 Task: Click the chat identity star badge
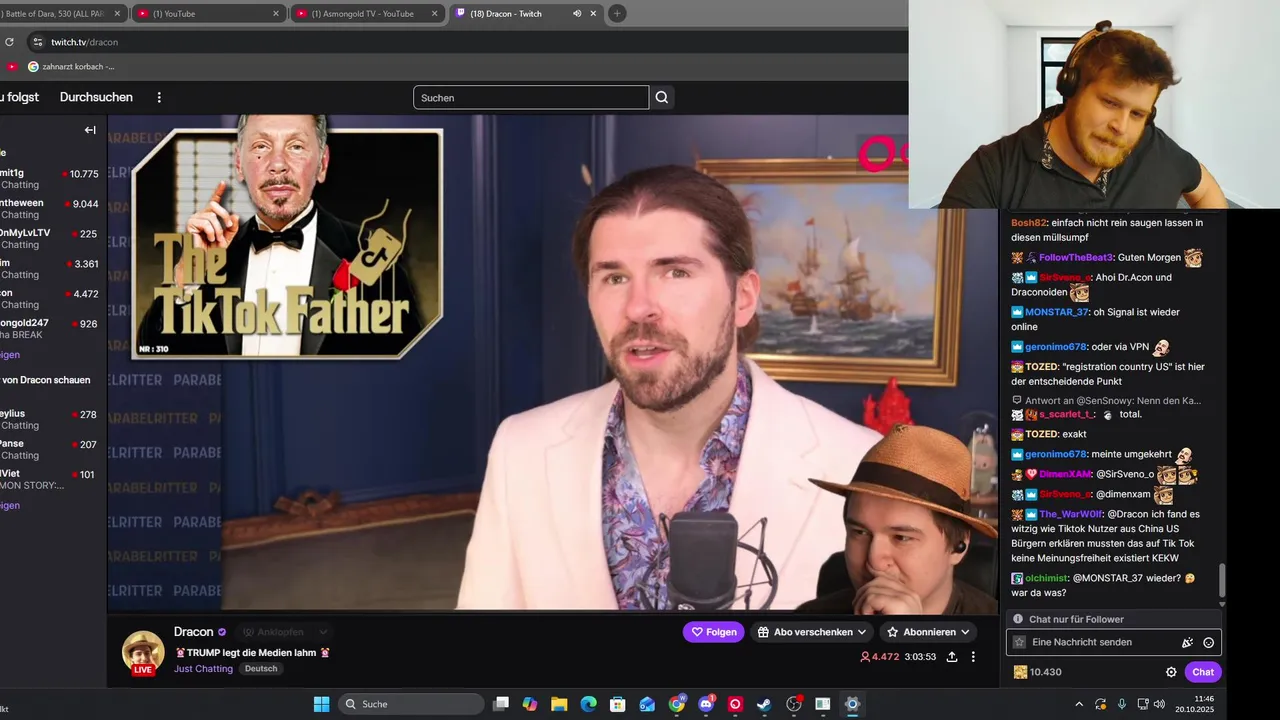pyautogui.click(x=1019, y=642)
